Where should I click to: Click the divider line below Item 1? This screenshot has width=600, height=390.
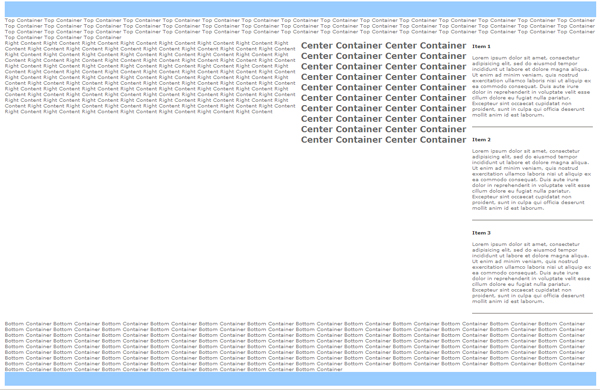(x=532, y=127)
